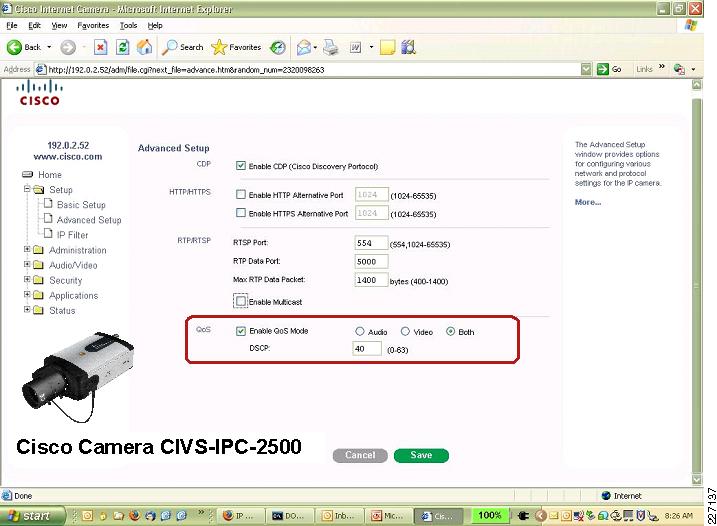Click the Save button
The height and width of the screenshot is (526, 717).
(x=421, y=455)
